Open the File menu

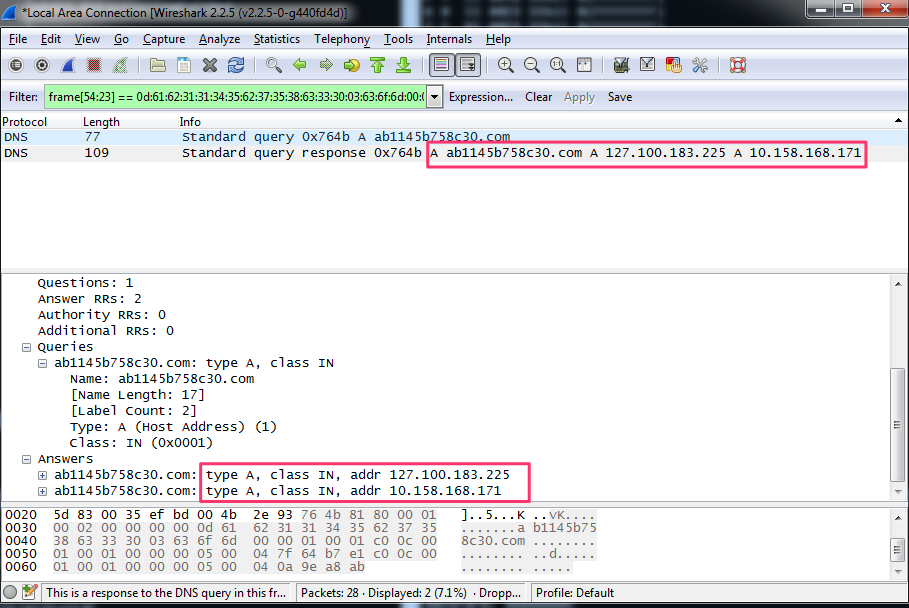(18, 39)
